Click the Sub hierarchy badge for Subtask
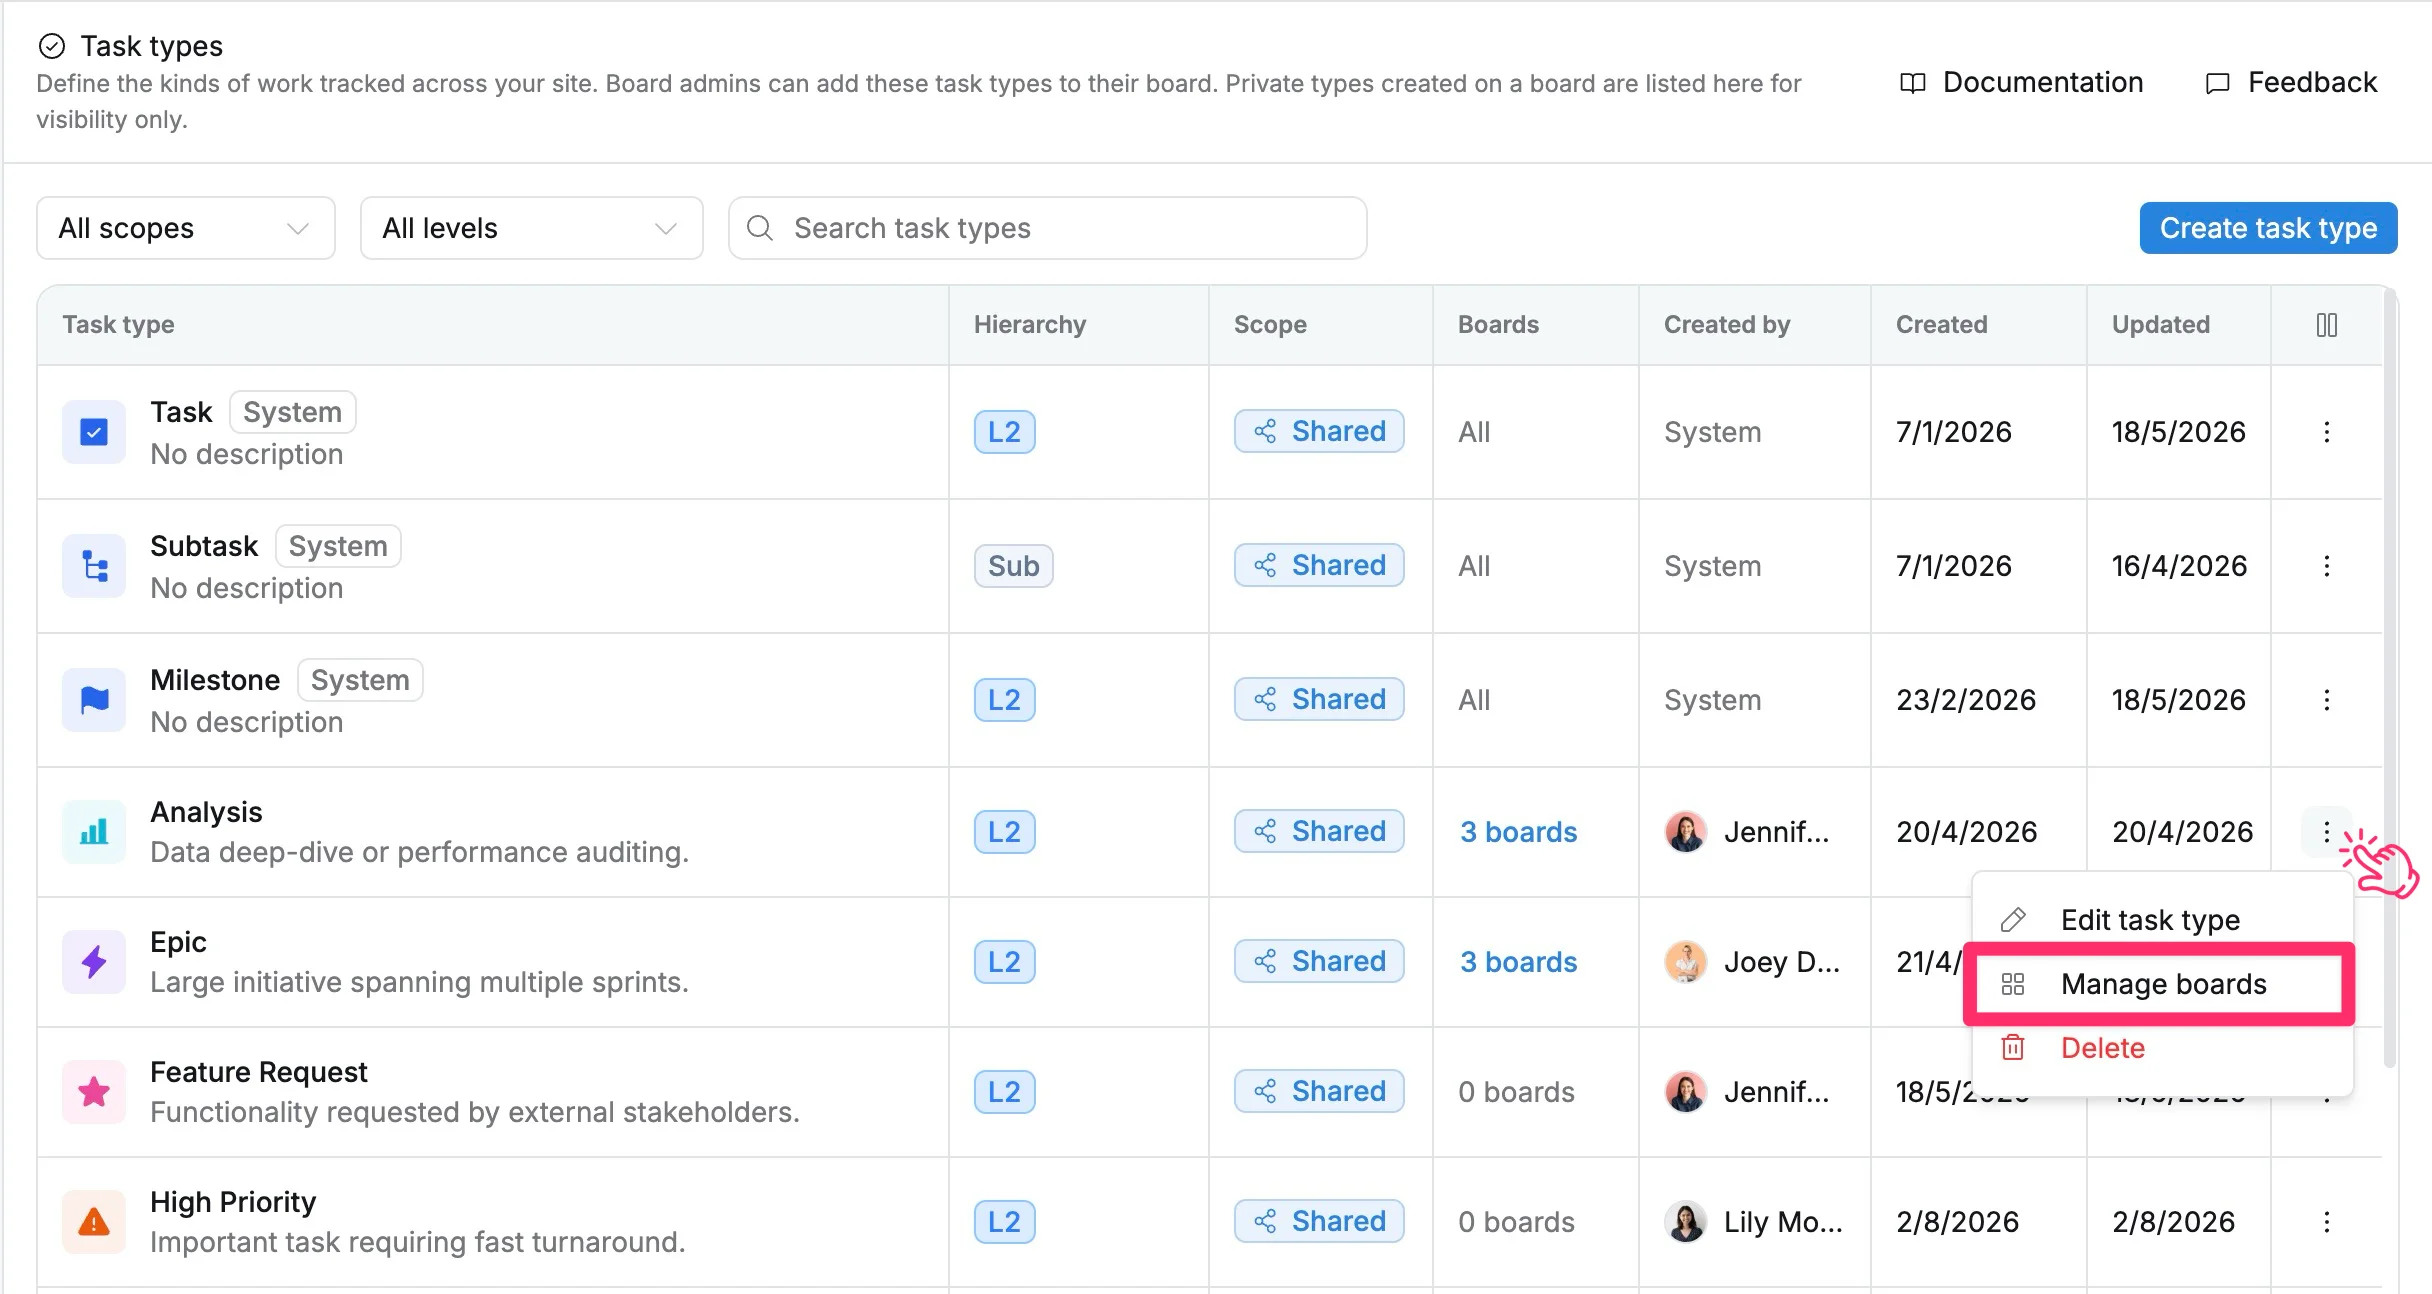The height and width of the screenshot is (1294, 2432). (1013, 566)
